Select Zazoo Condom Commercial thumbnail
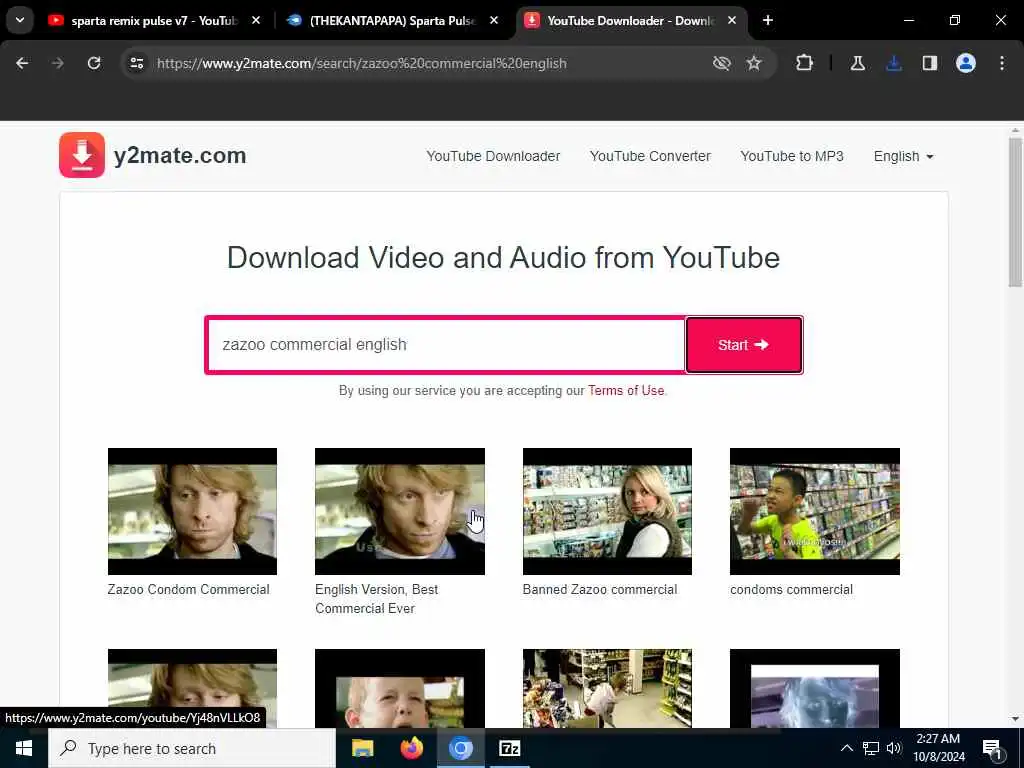 point(192,511)
